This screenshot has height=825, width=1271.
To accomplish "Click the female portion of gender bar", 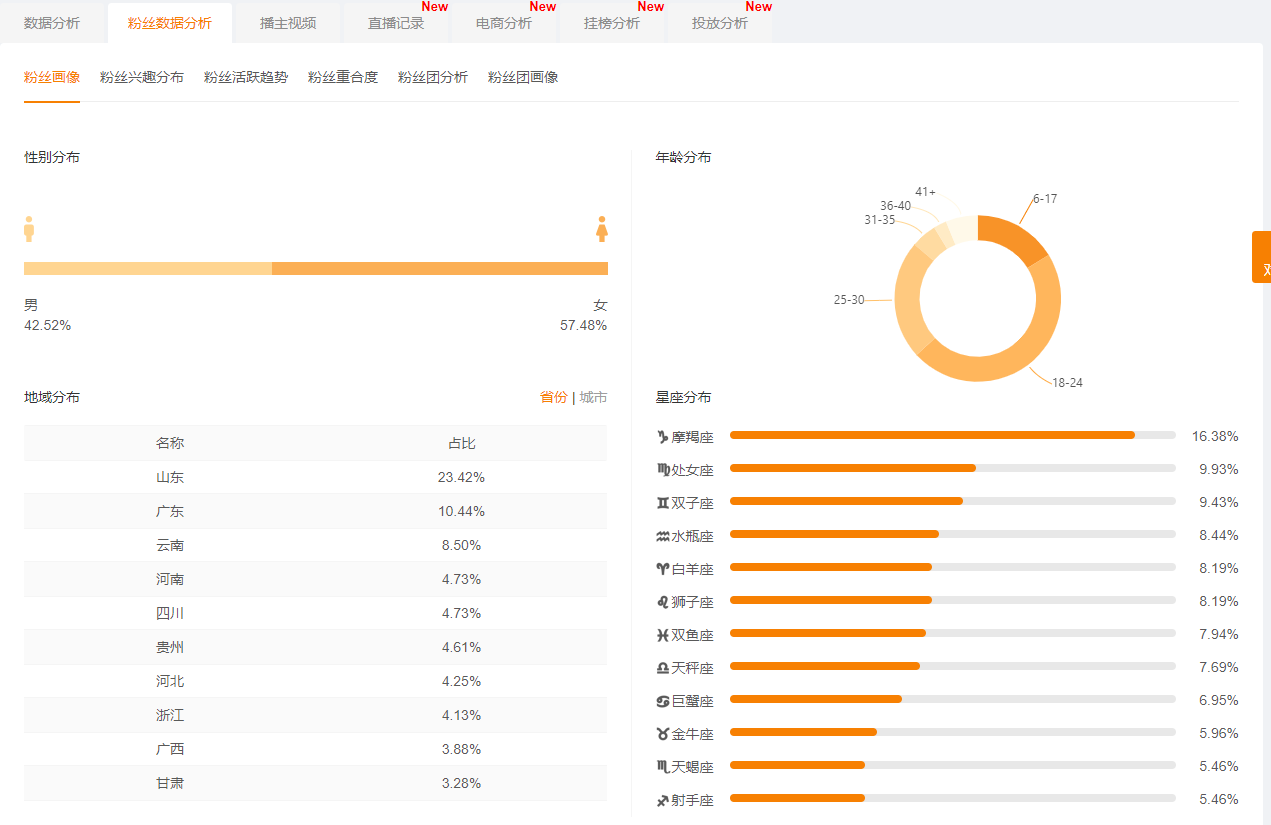I will point(440,268).
